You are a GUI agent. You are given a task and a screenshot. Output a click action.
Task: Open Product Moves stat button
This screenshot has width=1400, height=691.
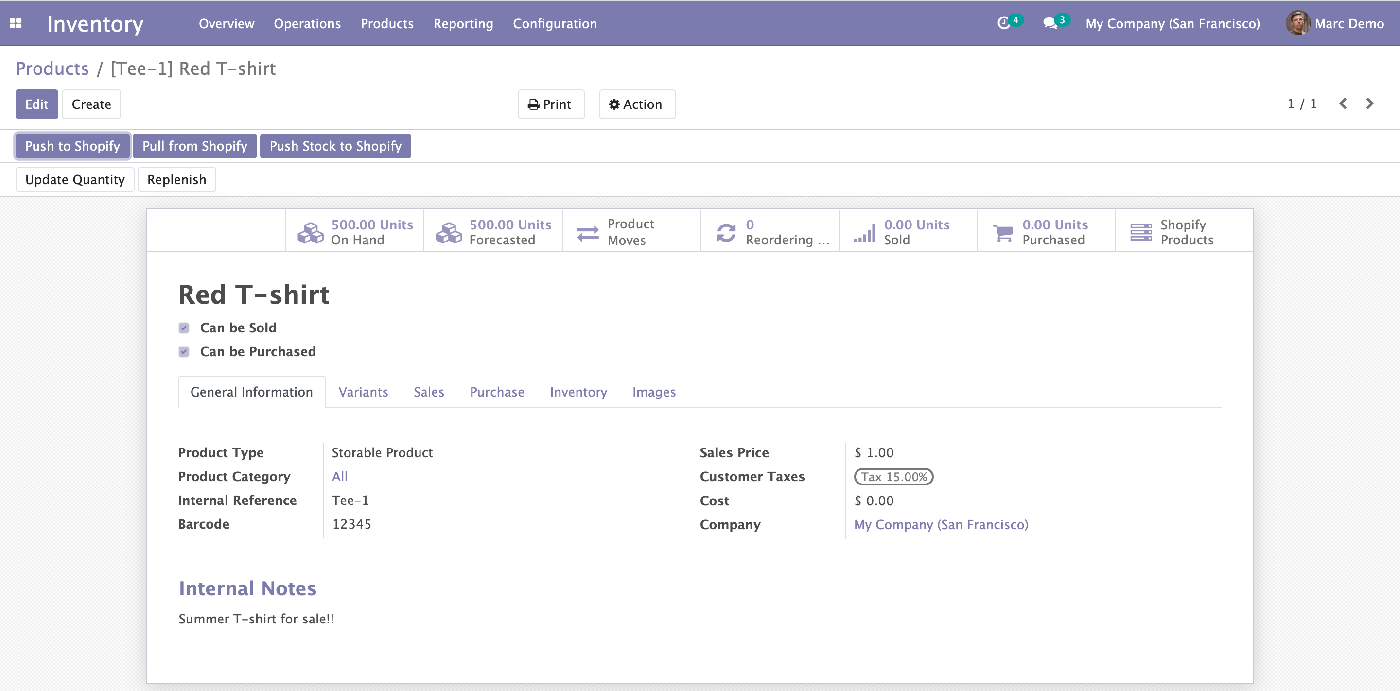pos(632,232)
